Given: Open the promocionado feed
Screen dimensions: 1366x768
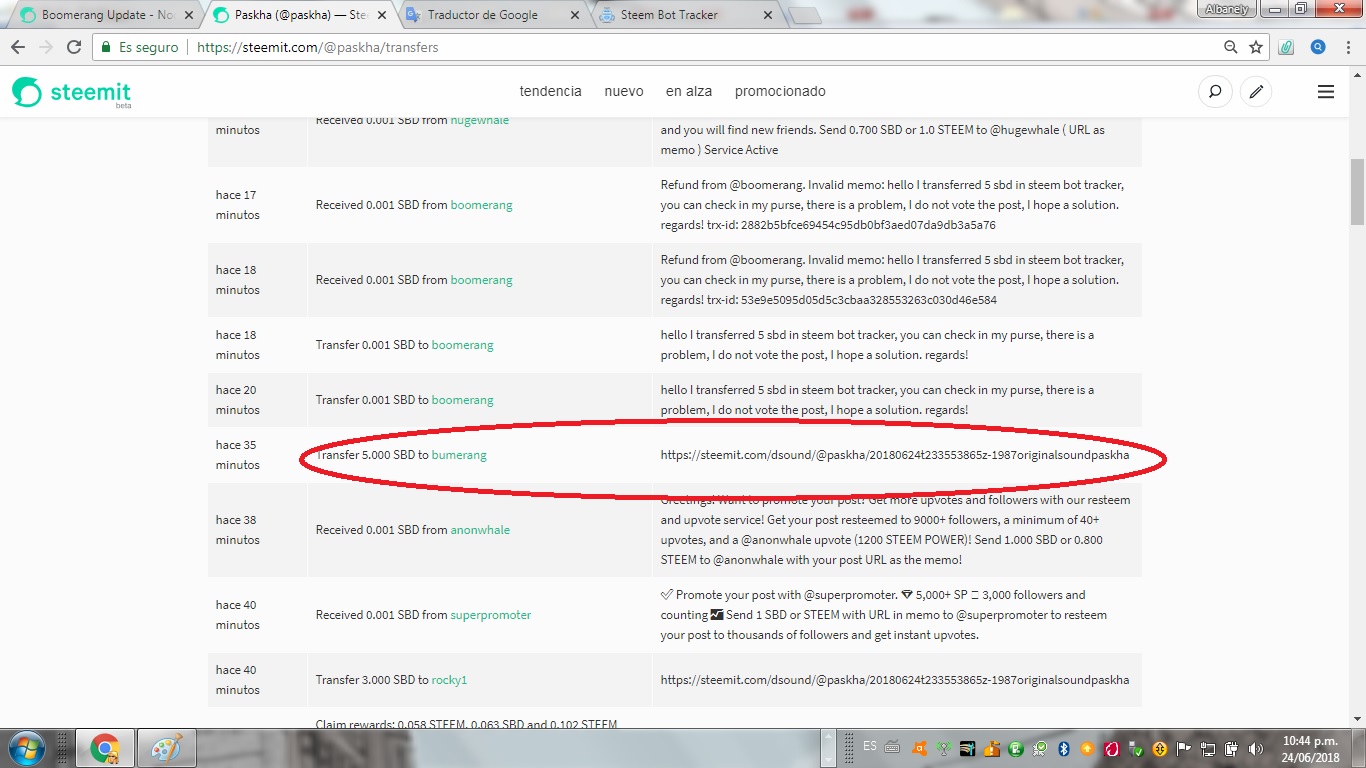Looking at the screenshot, I should pyautogui.click(x=780, y=91).
